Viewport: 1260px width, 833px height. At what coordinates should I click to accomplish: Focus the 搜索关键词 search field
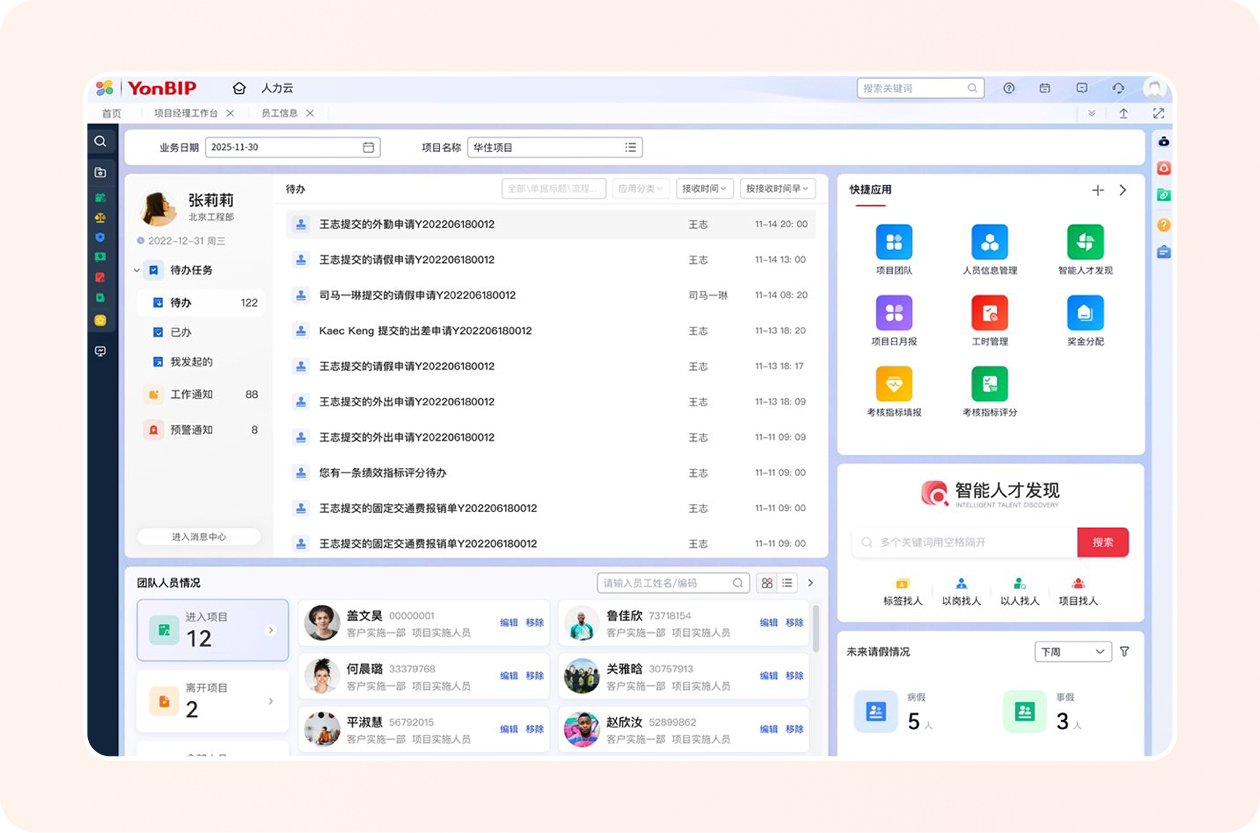click(921, 88)
